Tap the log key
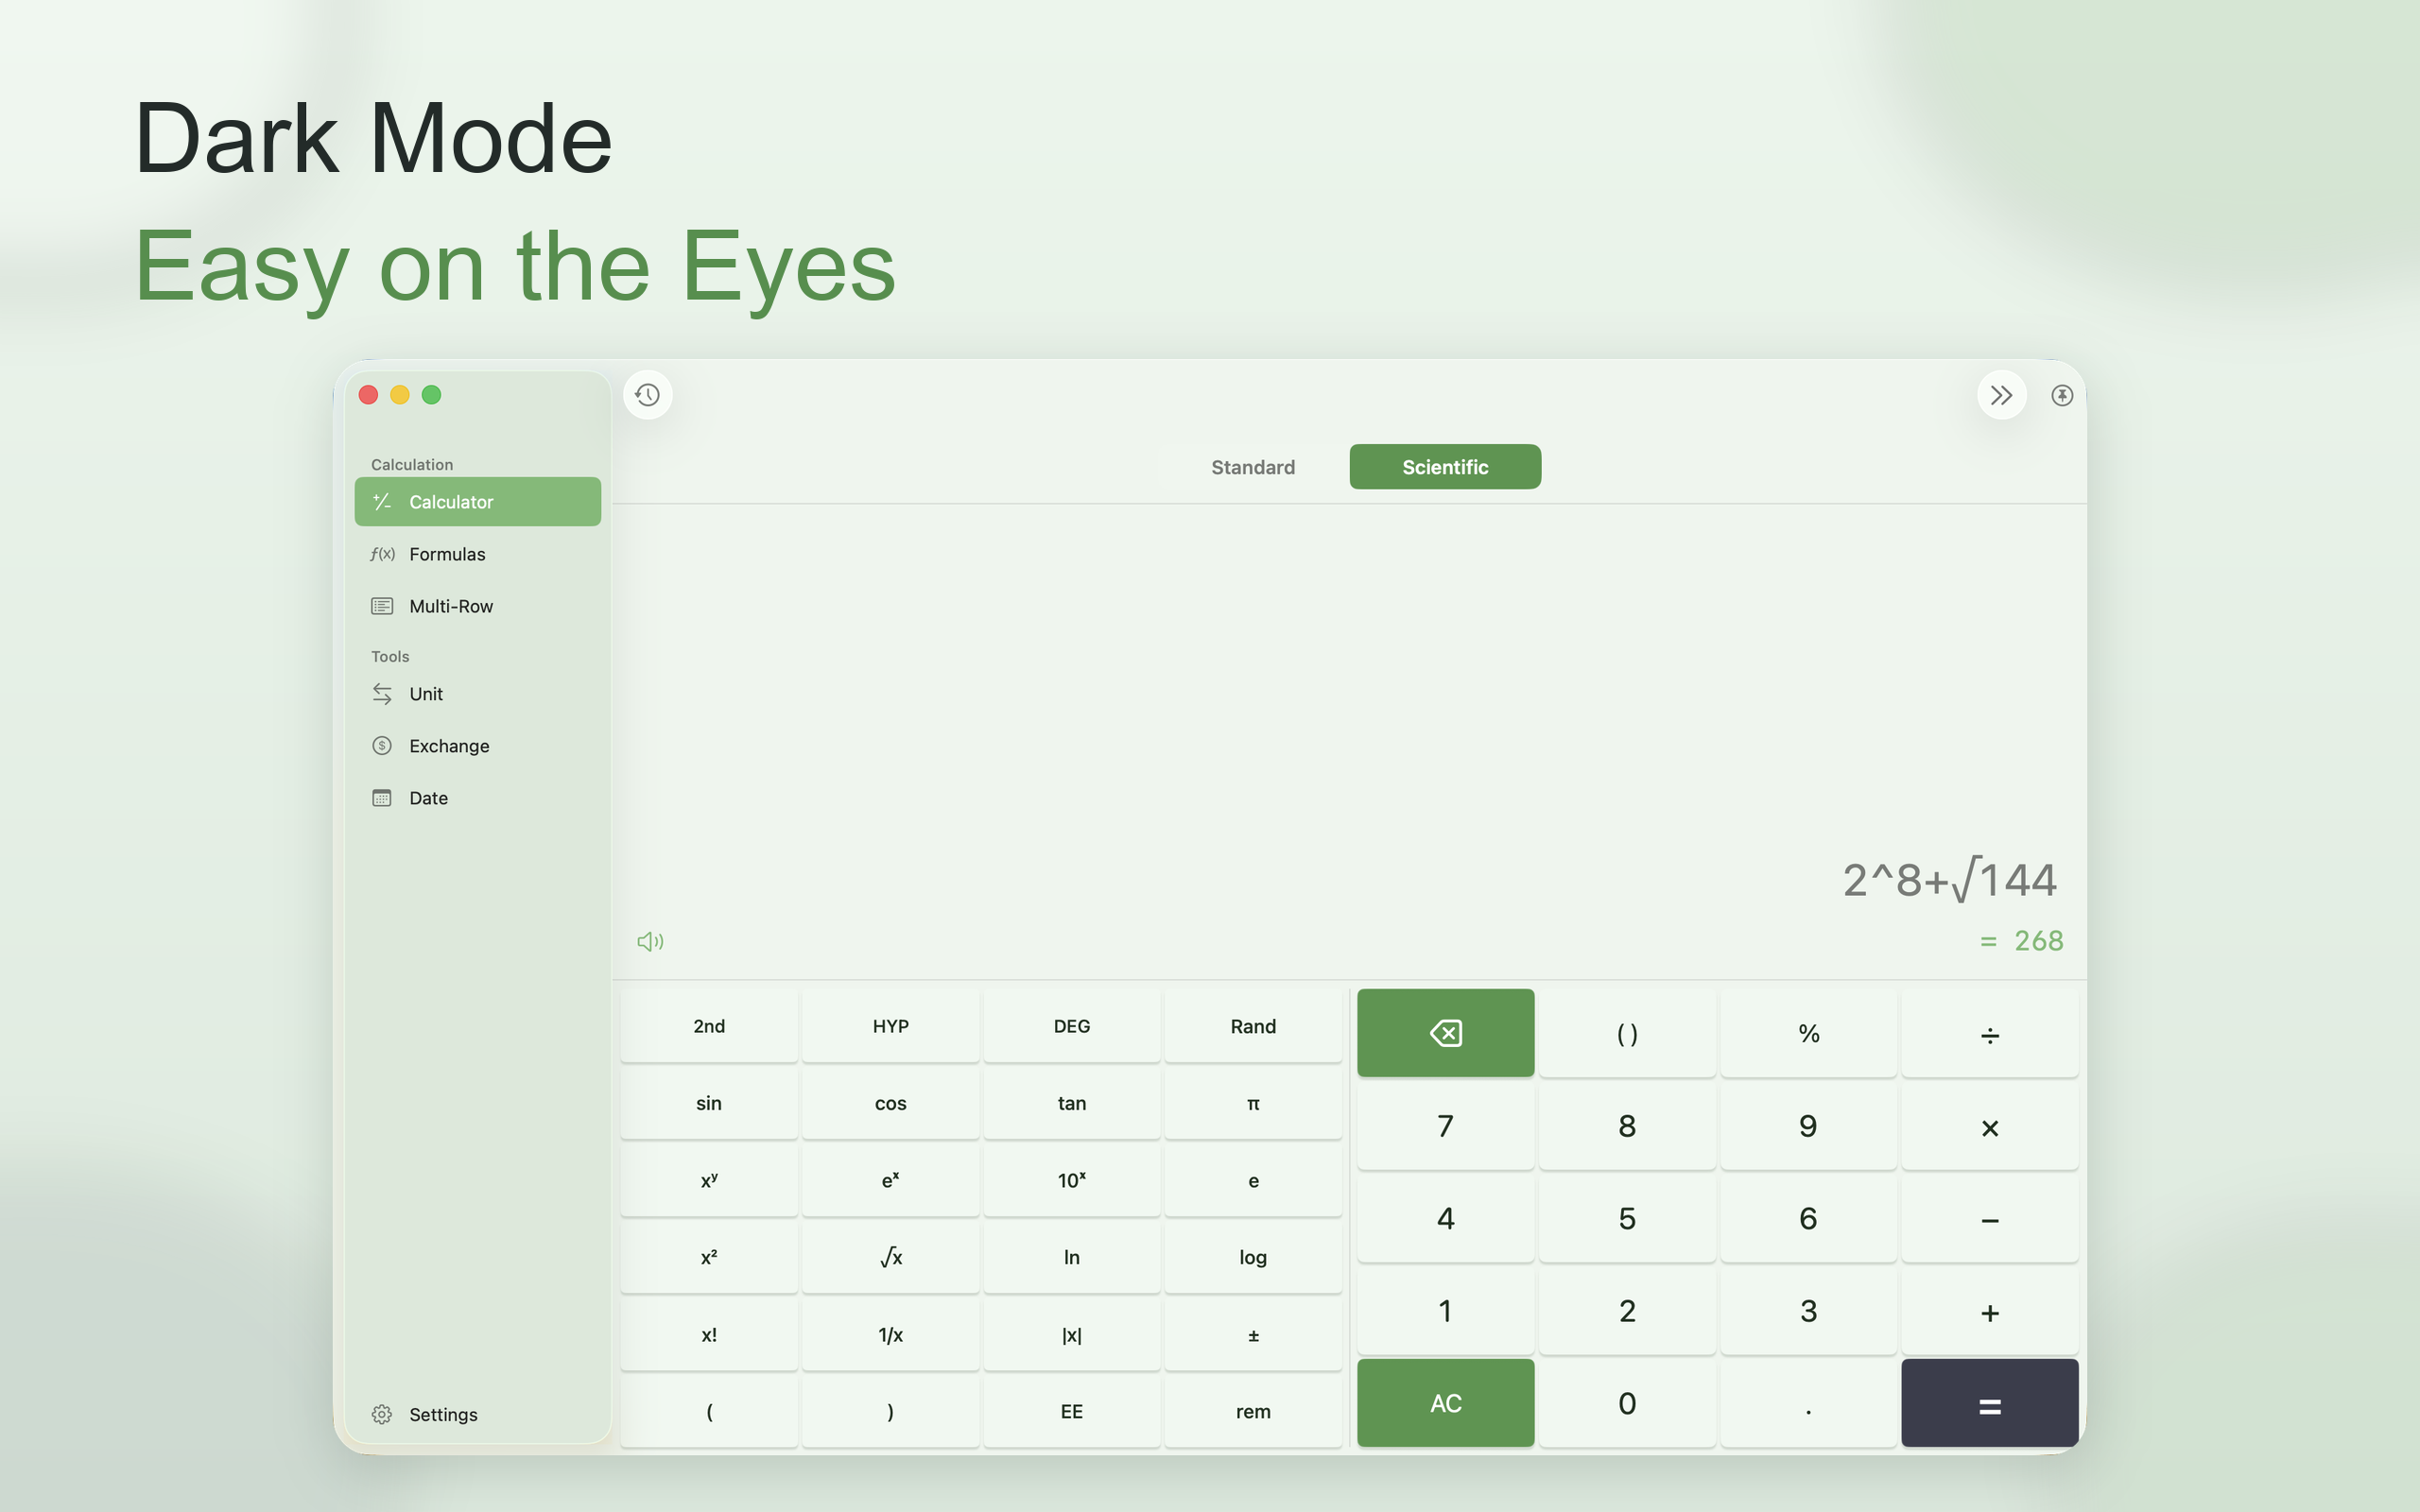 1253,1257
